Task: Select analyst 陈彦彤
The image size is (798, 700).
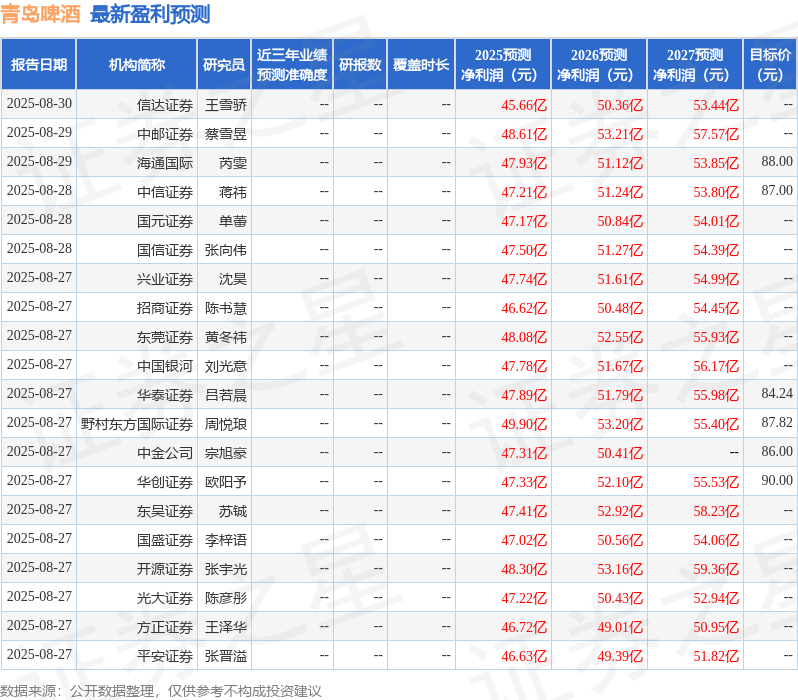Action: click(226, 599)
